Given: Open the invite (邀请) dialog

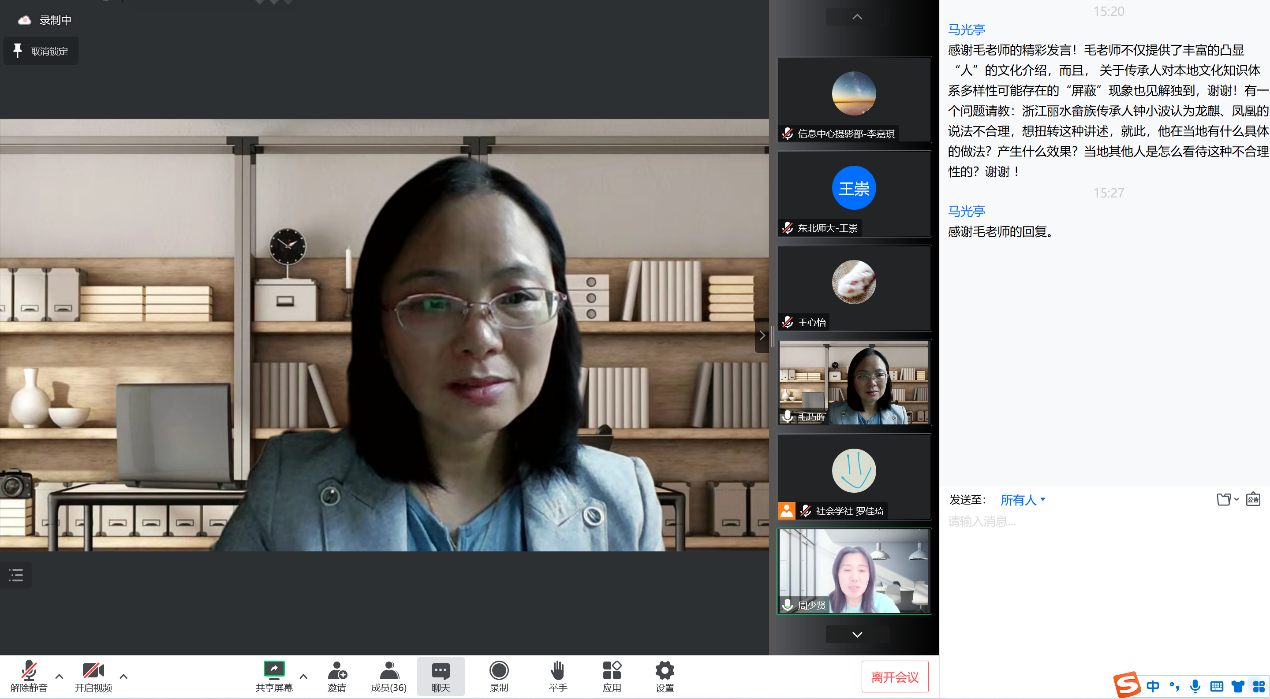Looking at the screenshot, I should (337, 676).
